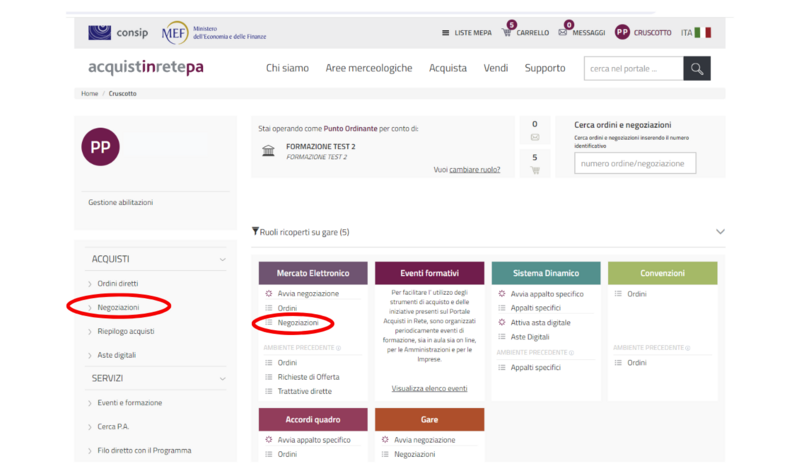Viewport: 800px width, 474px height.
Task: Click the magnifier search button
Action: tap(697, 68)
